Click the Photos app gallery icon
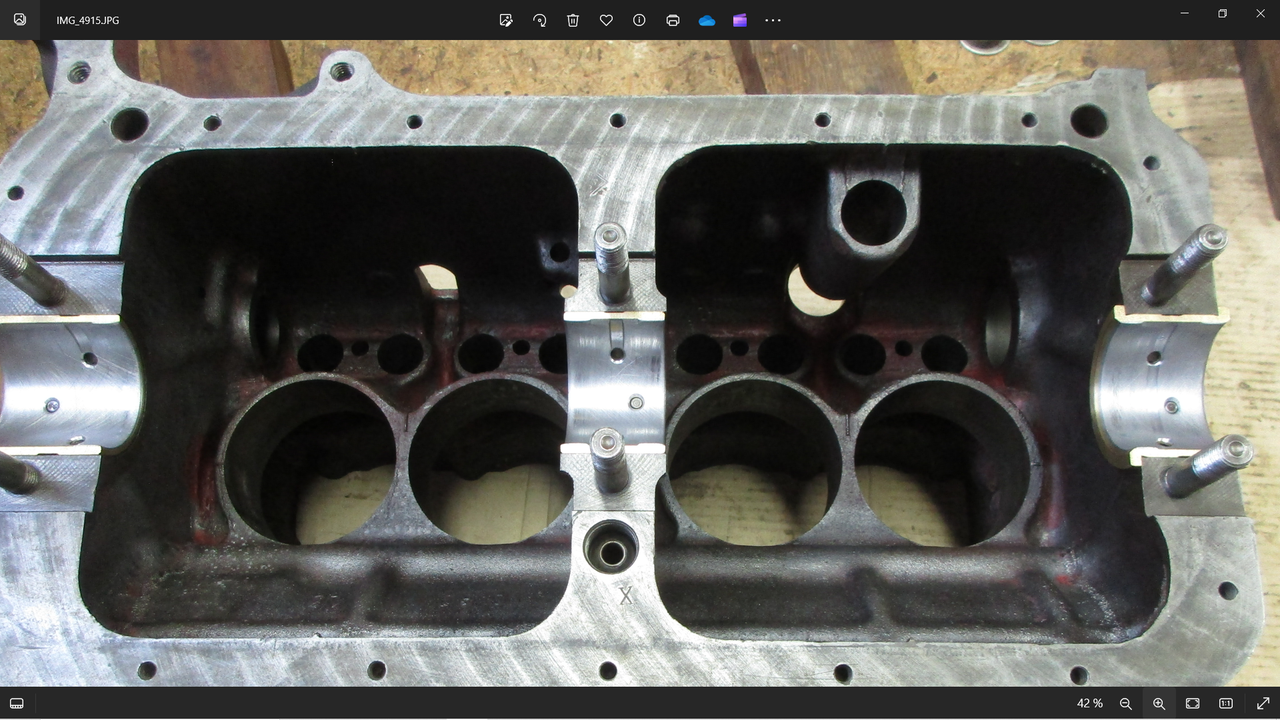Viewport: 1280px width, 720px height. click(20, 20)
